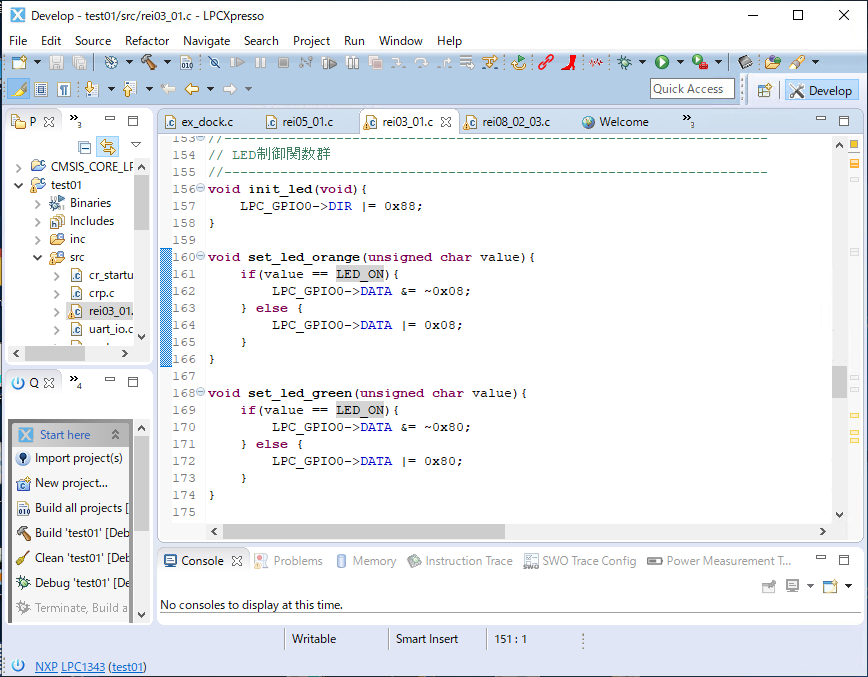The image size is (868, 677).
Task: Toggle Link with Editor in project explorer
Action: 107,147
